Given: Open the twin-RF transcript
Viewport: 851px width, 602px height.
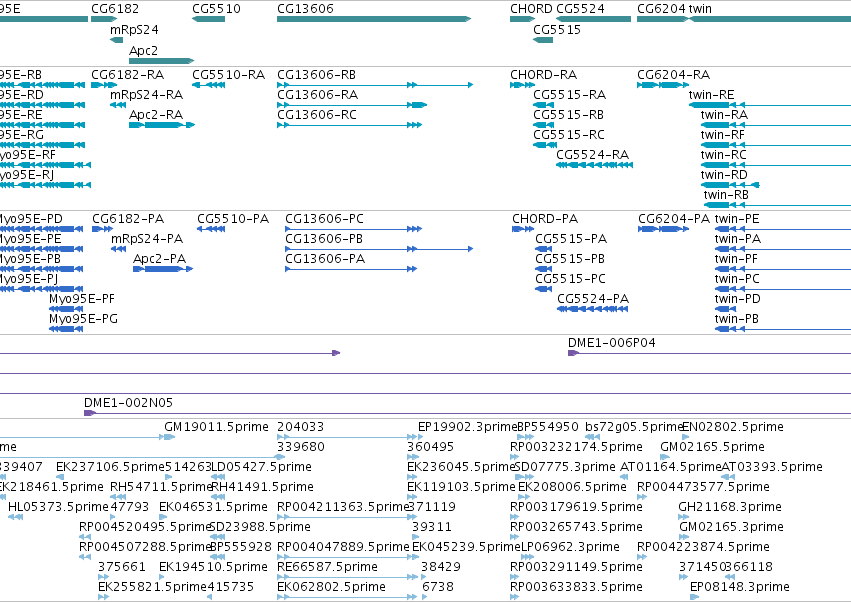Looking at the screenshot, I should (776, 145).
